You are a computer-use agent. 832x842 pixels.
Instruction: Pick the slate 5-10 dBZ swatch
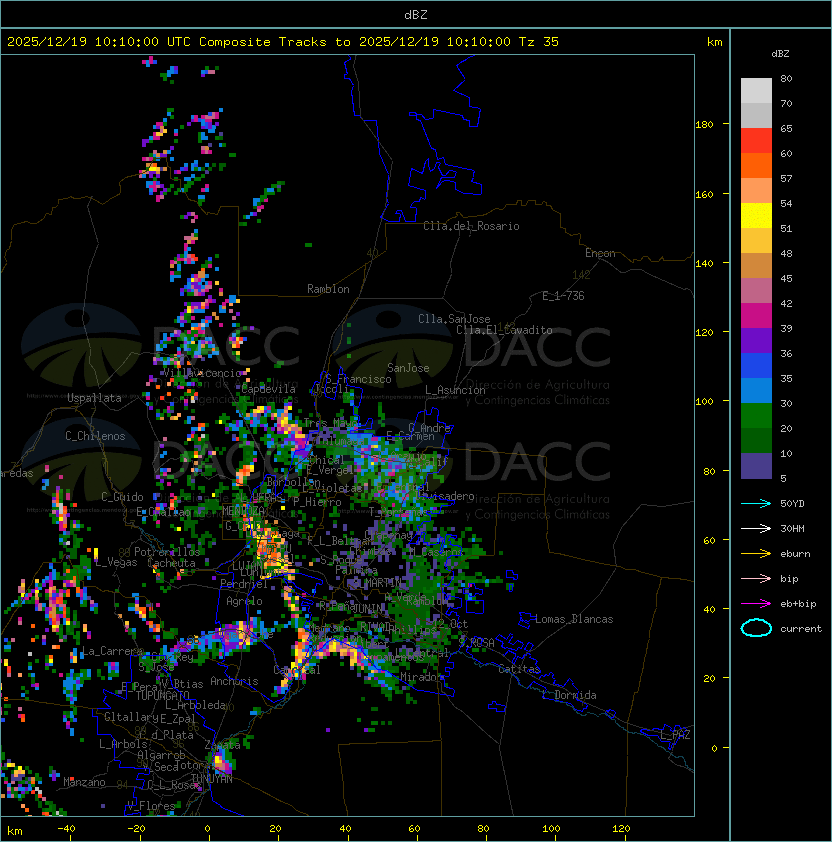[x=756, y=466]
